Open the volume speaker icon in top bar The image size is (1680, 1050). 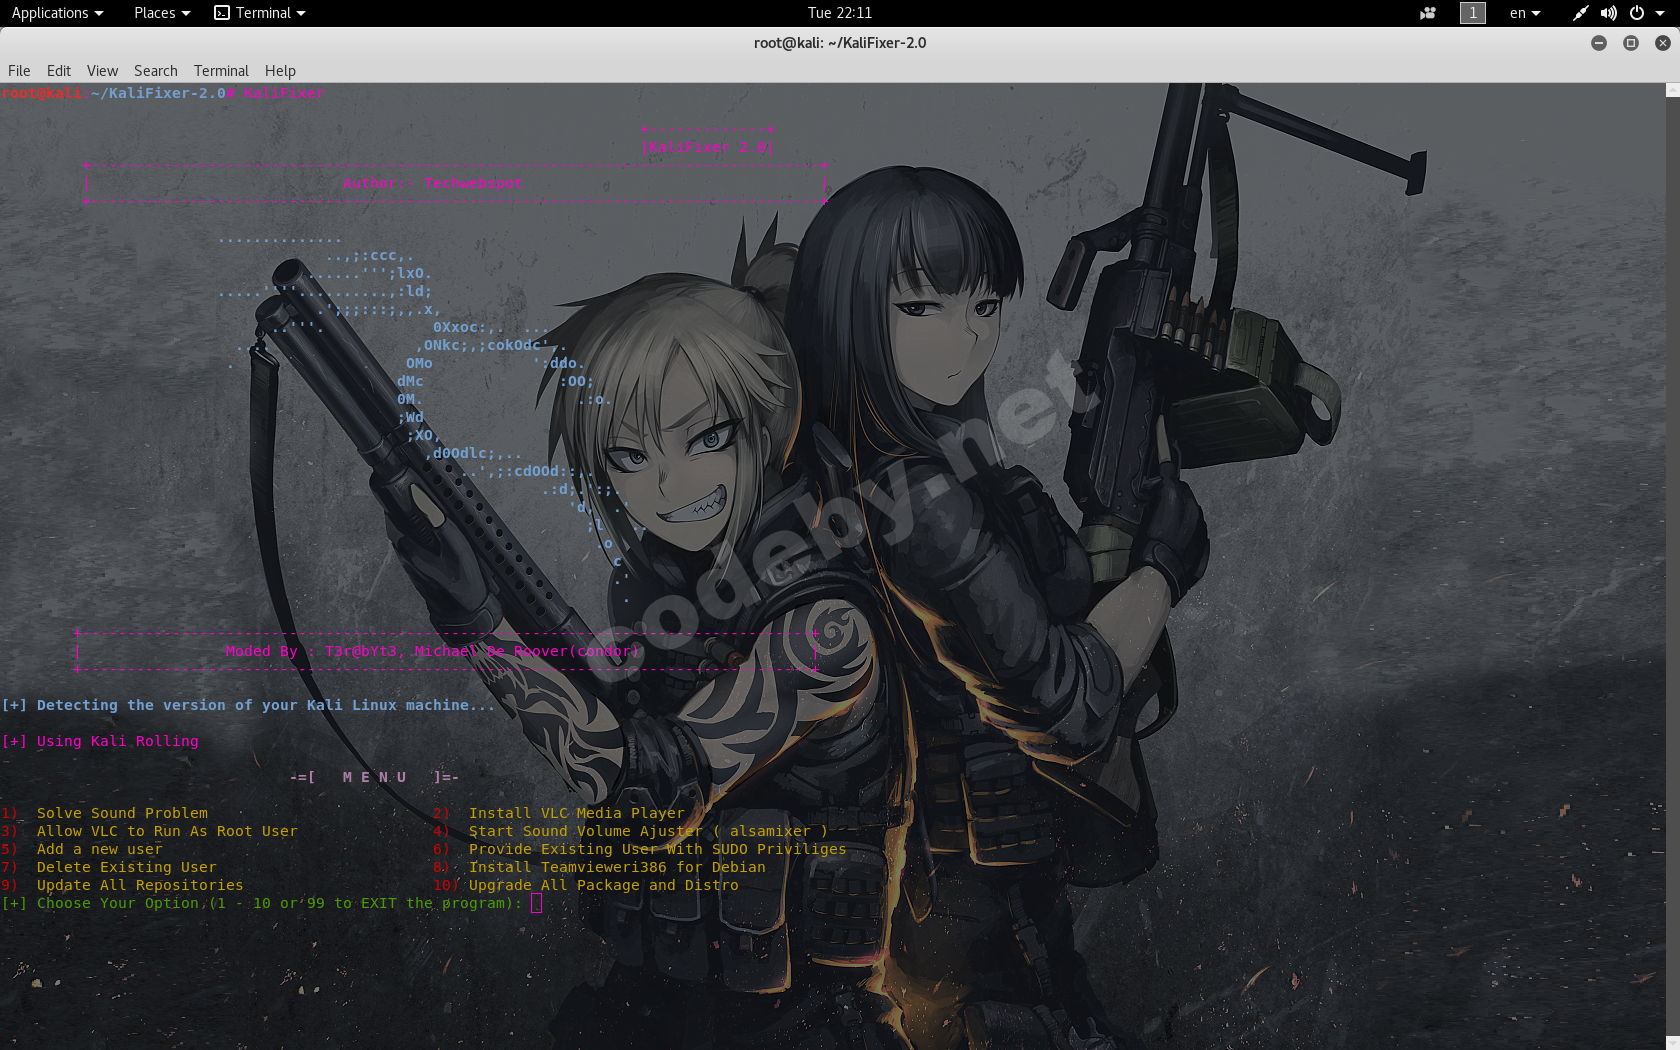[x=1608, y=13]
